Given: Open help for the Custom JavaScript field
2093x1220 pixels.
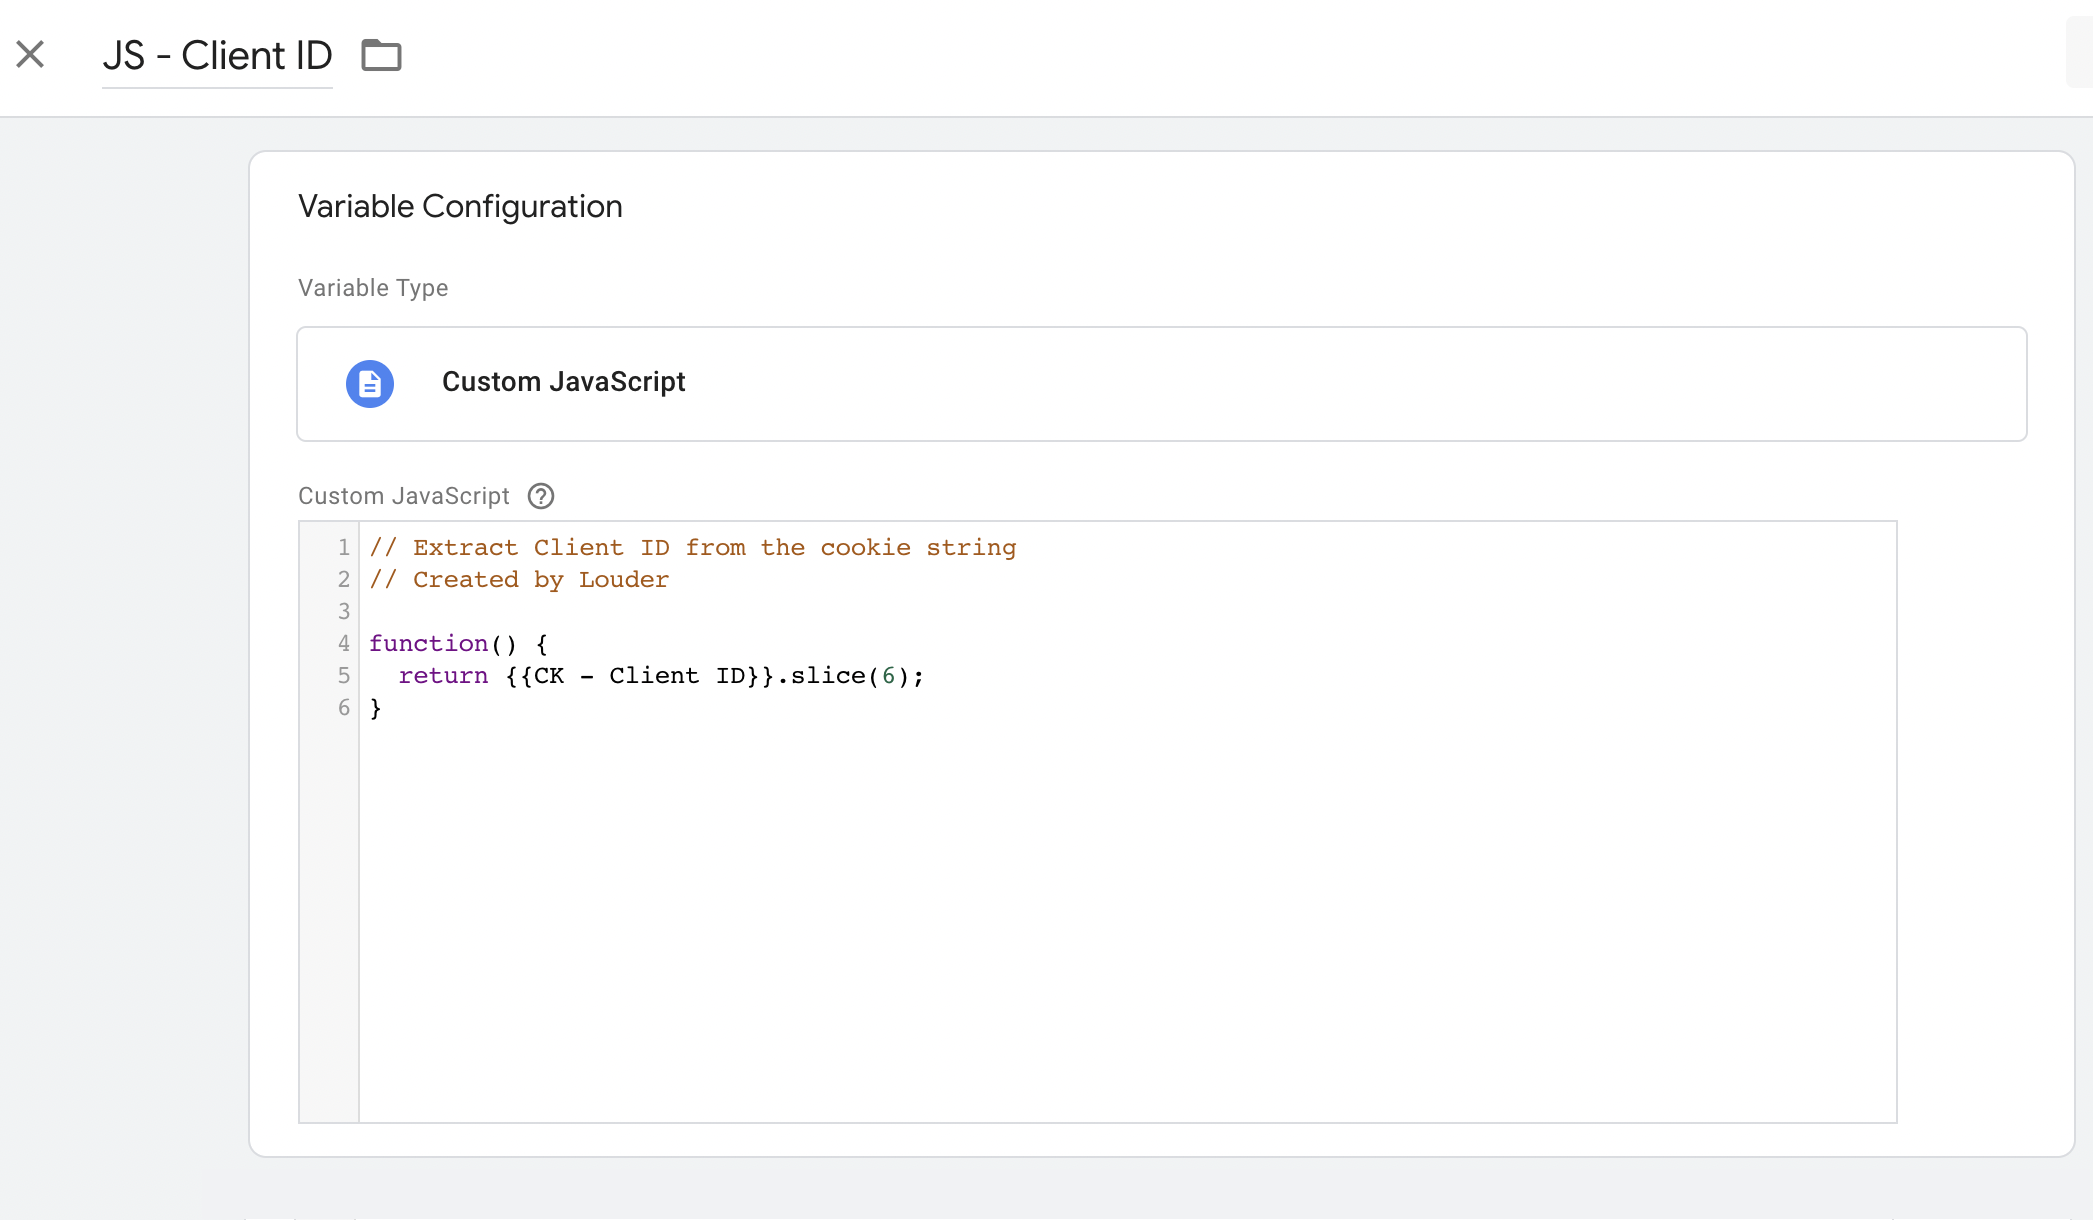Looking at the screenshot, I should pos(541,496).
